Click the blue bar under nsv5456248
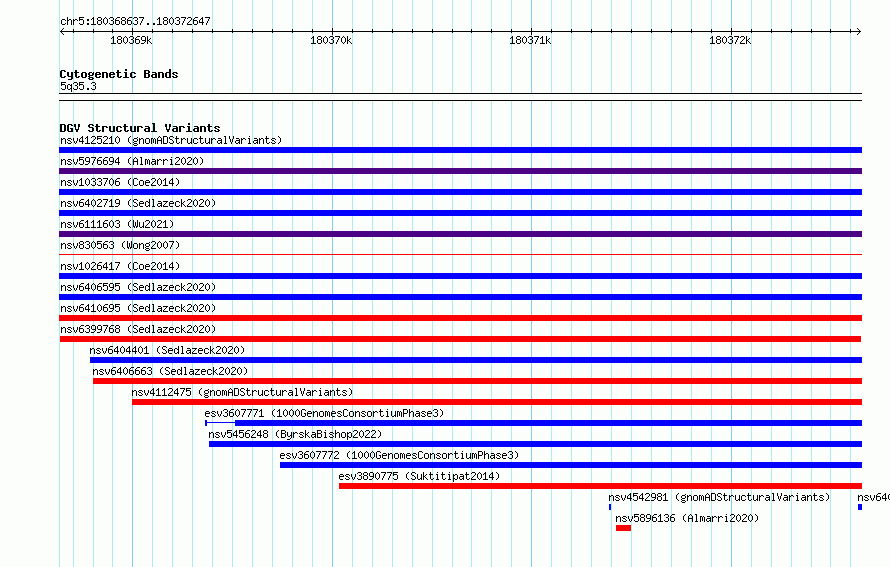 point(535,444)
